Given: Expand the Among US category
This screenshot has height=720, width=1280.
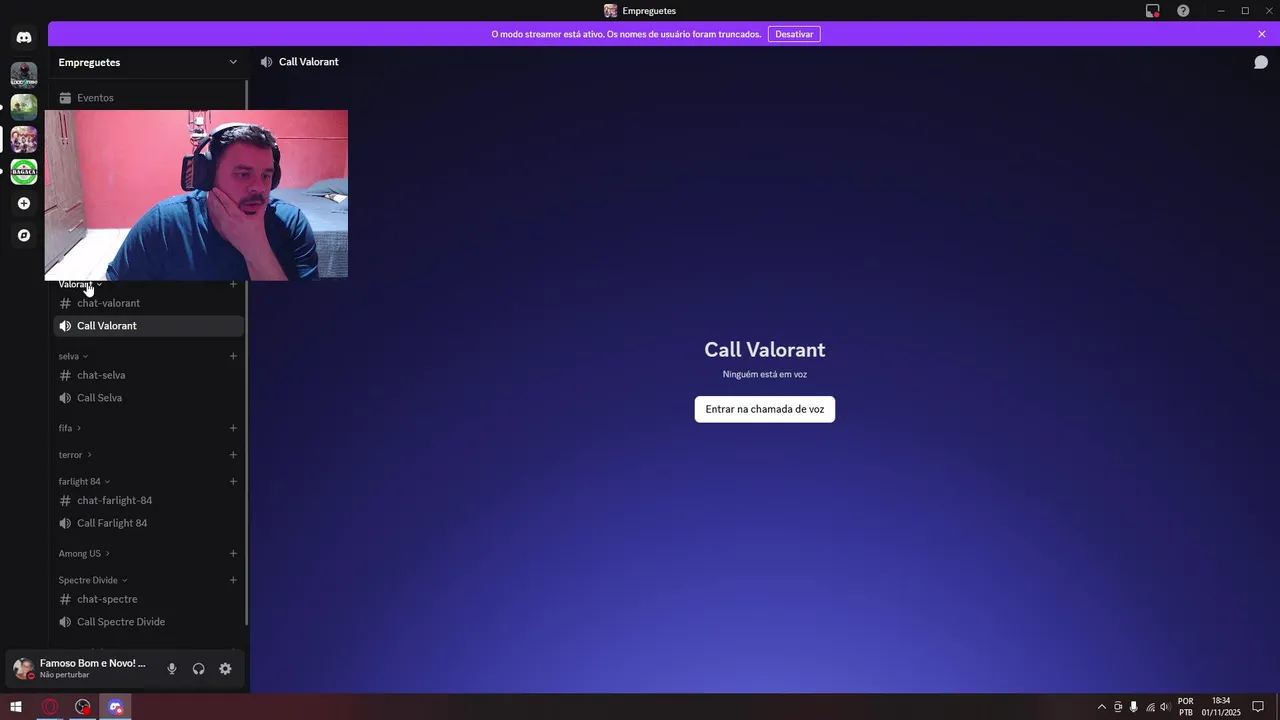Looking at the screenshot, I should pos(84,553).
